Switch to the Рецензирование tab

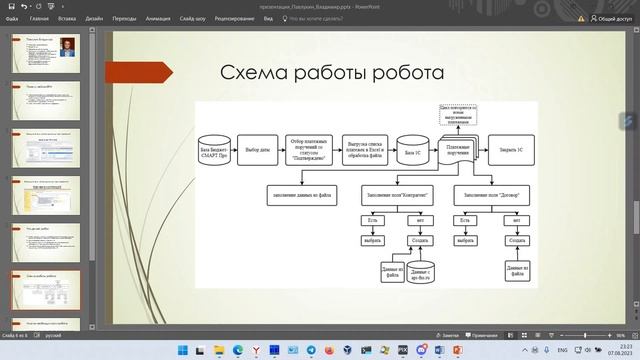(x=234, y=19)
